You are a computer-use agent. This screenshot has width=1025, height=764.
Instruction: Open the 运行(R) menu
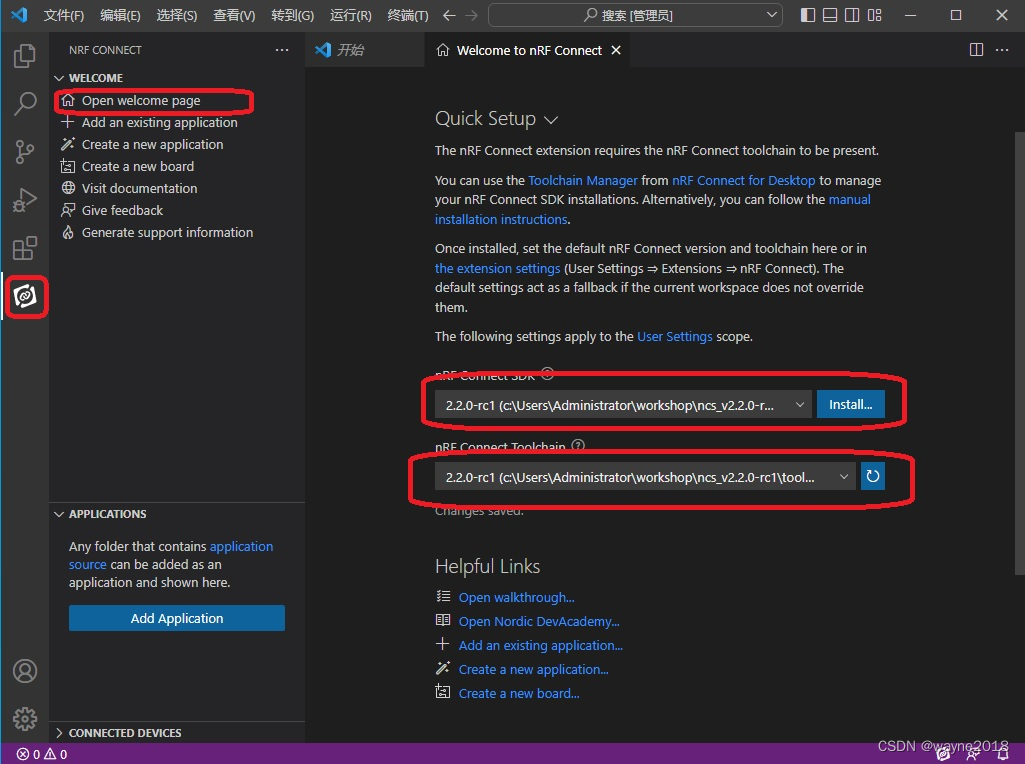coord(350,15)
